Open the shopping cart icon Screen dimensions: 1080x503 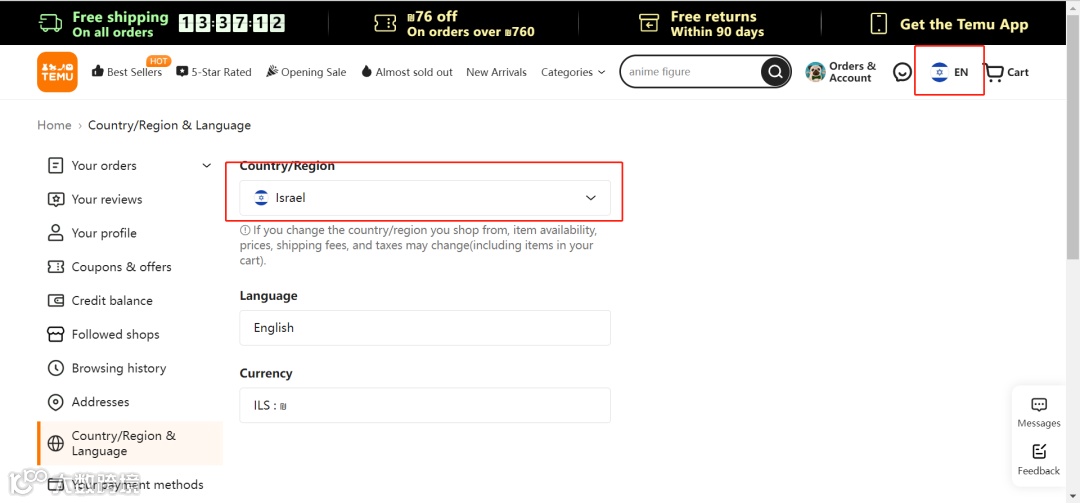click(994, 72)
